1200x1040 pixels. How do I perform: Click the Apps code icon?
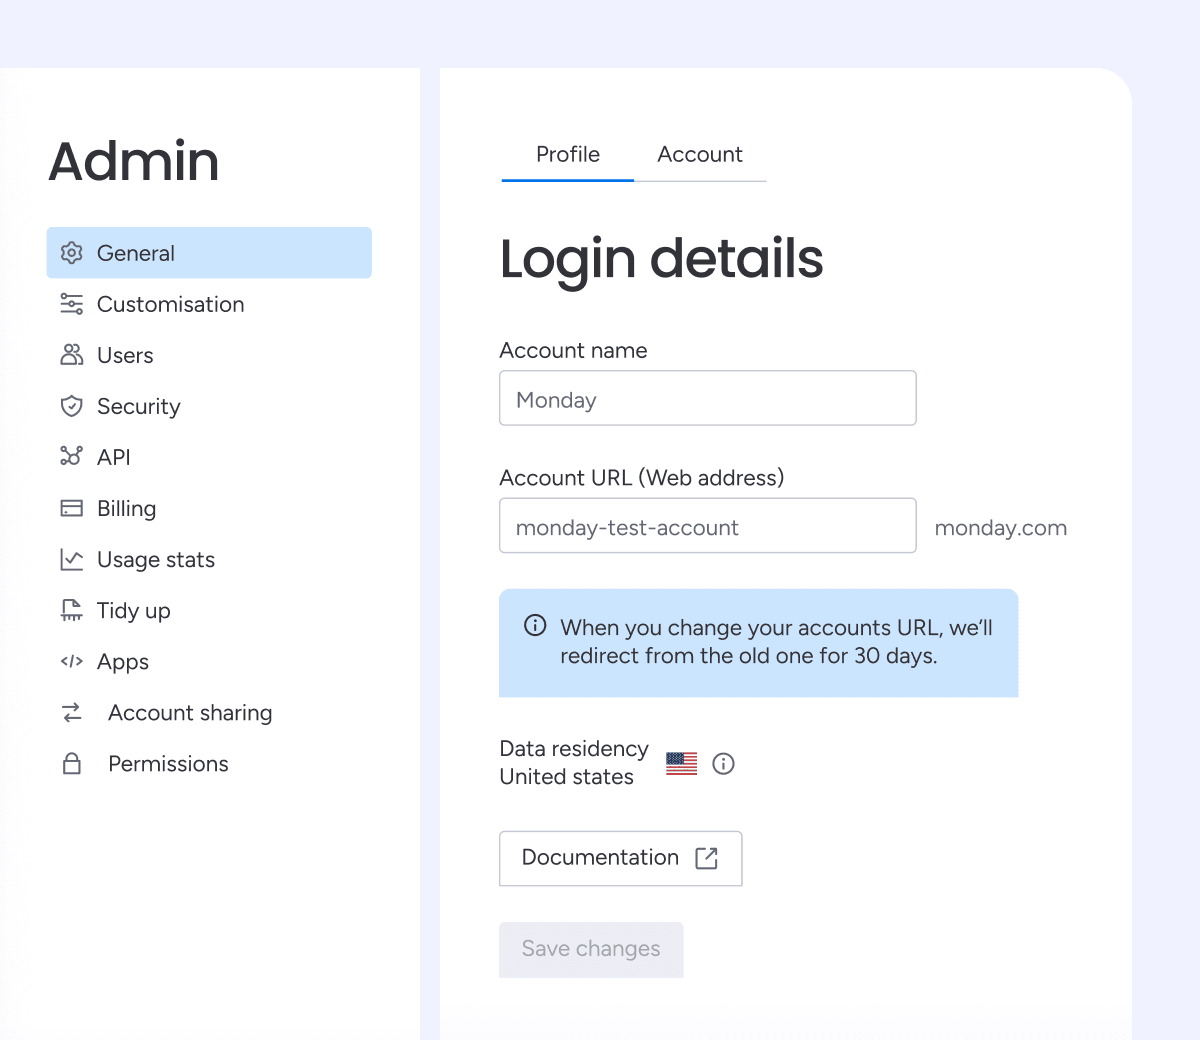click(x=71, y=661)
